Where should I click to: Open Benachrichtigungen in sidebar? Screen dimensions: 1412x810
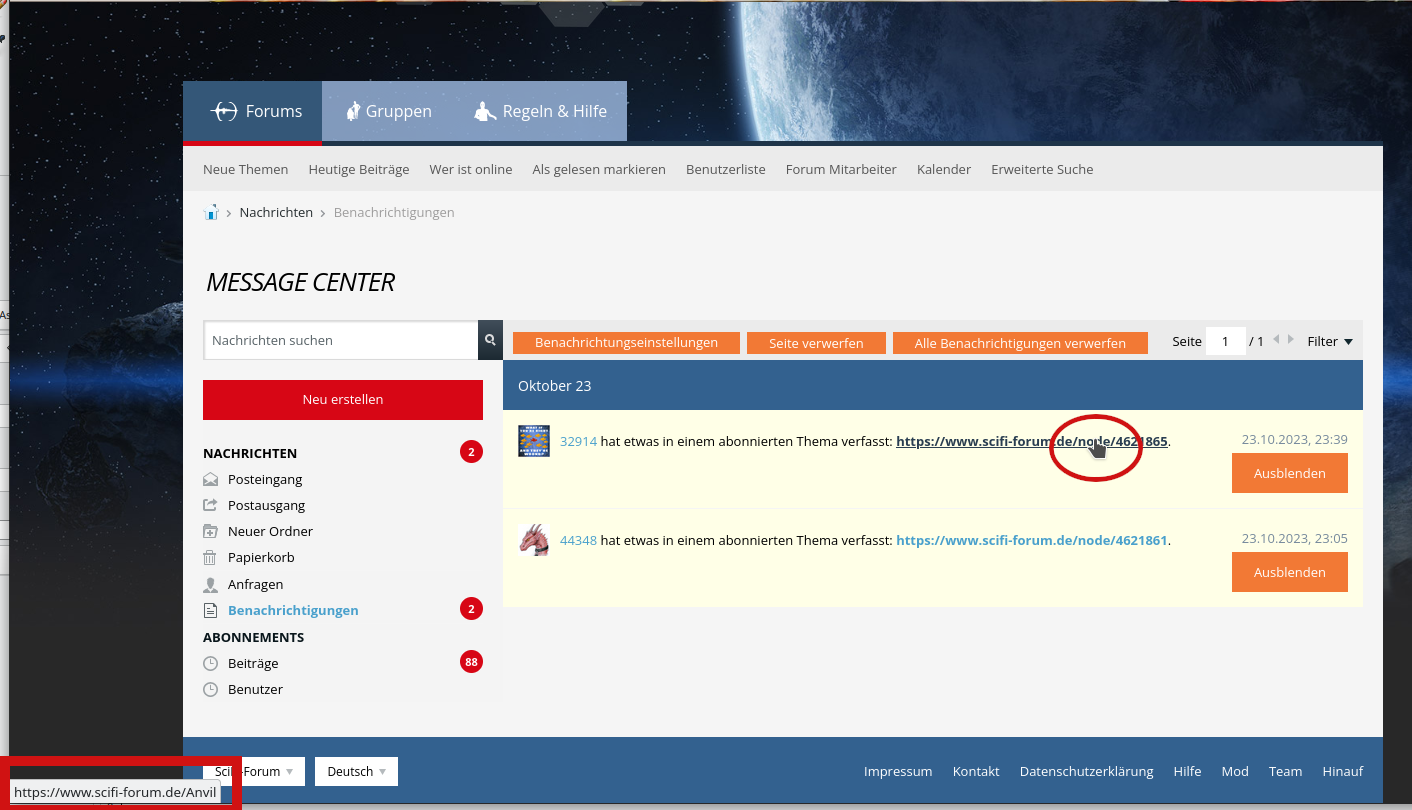(x=293, y=610)
